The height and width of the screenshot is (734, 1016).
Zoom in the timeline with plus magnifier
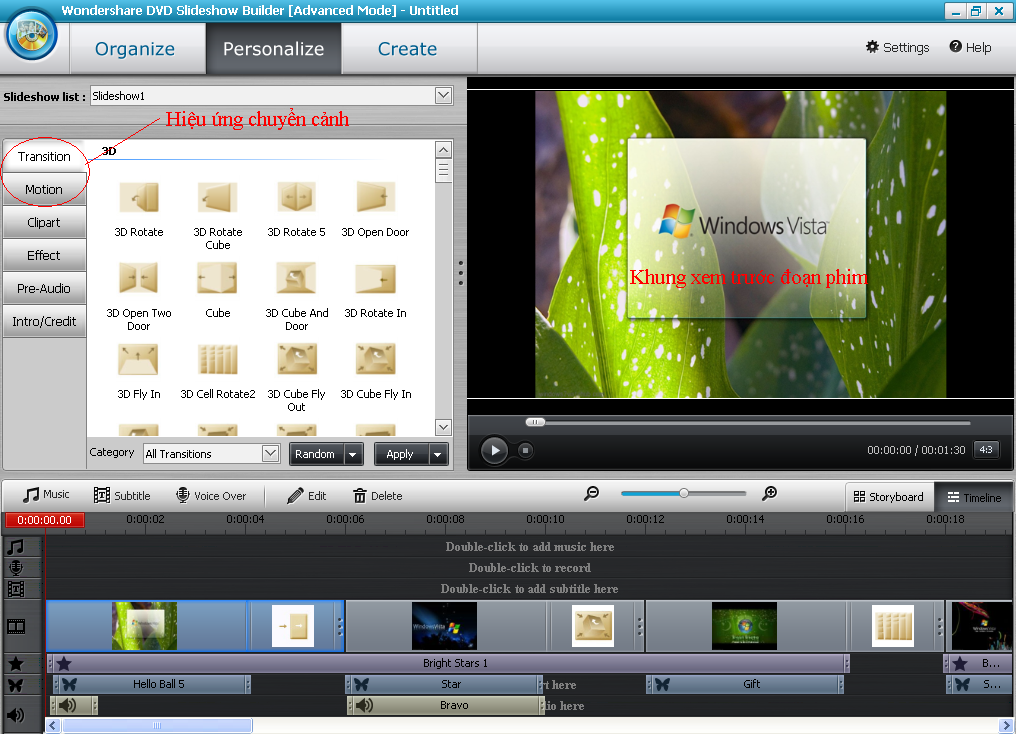pos(769,494)
